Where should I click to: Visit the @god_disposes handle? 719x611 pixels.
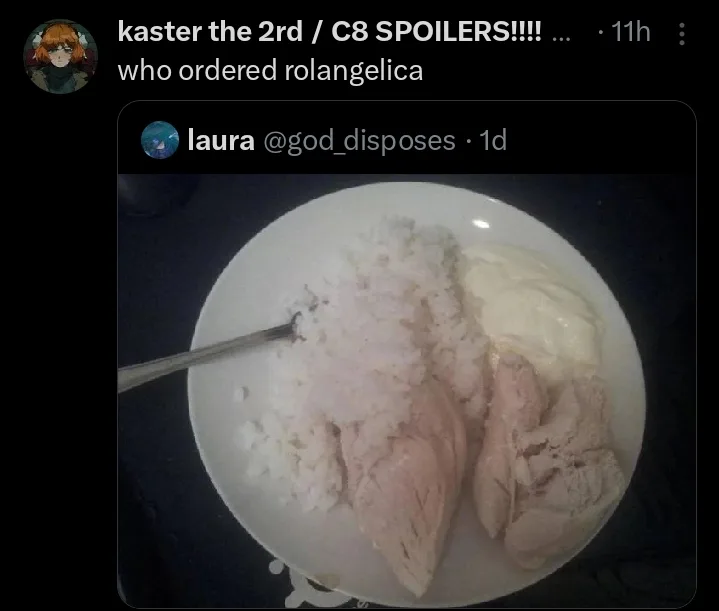coord(360,141)
